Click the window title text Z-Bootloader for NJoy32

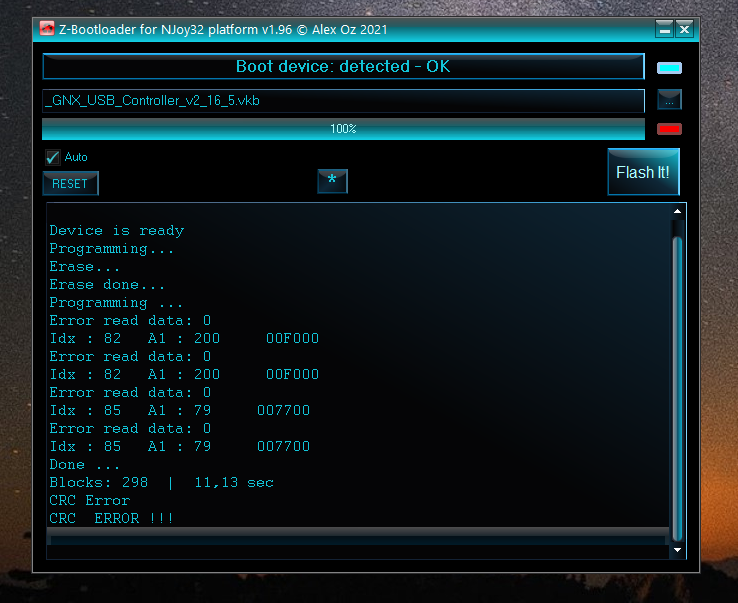tap(223, 30)
